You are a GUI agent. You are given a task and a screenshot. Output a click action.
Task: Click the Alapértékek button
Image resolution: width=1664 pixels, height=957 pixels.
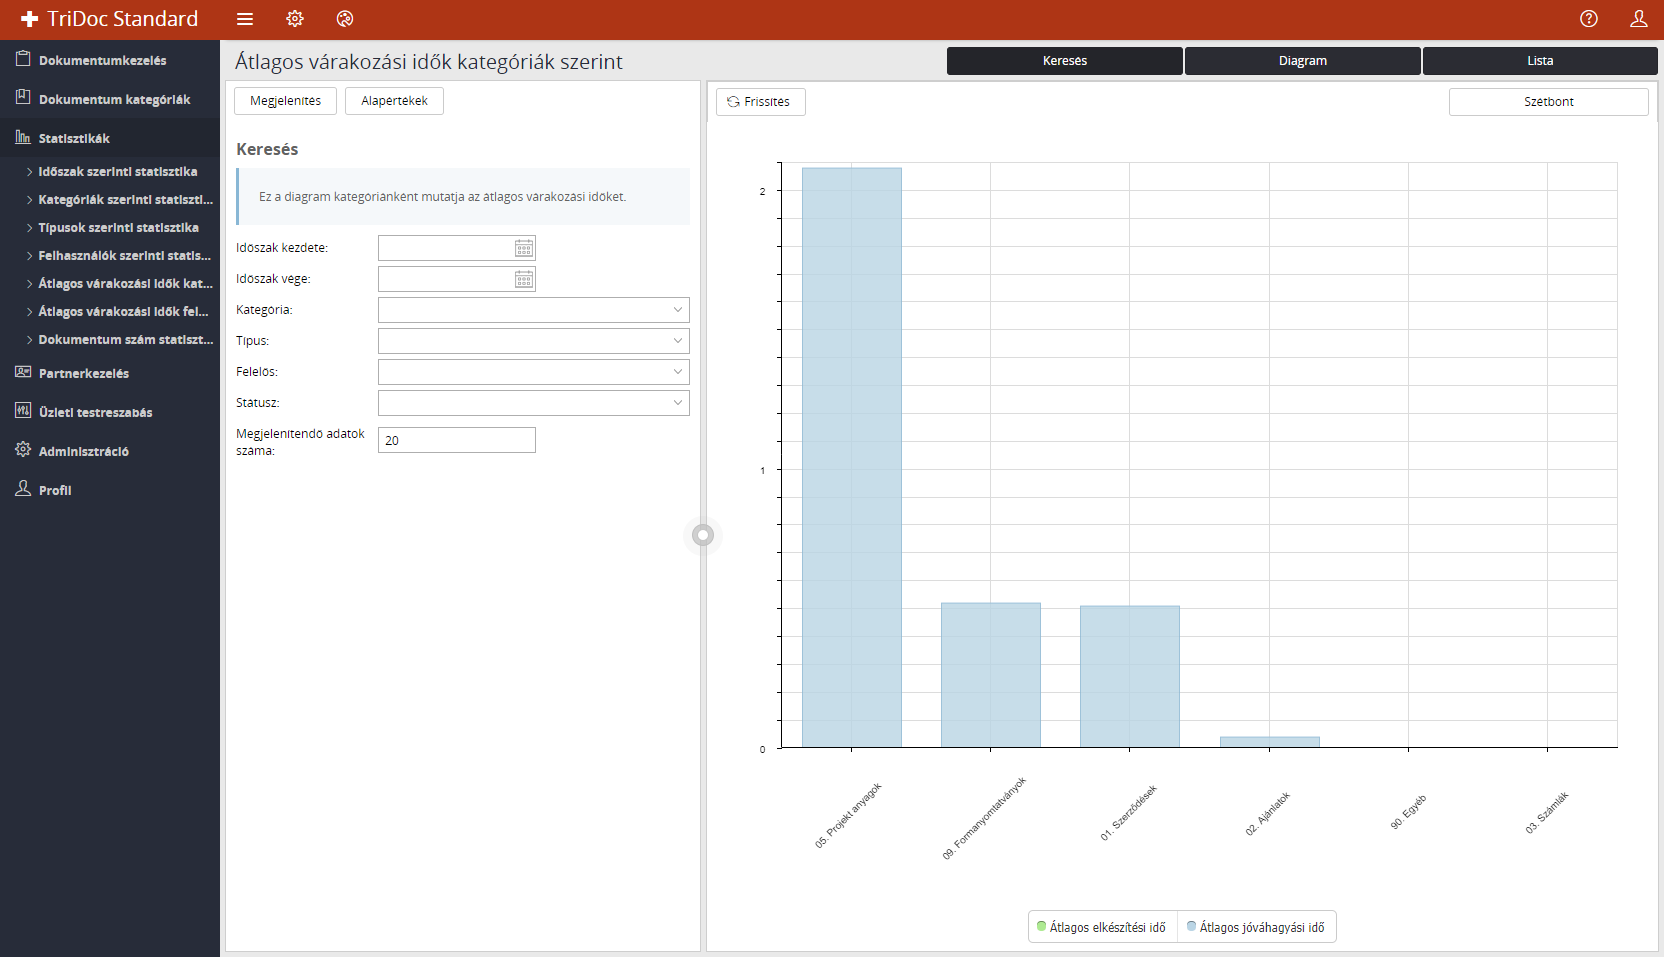[x=394, y=101]
